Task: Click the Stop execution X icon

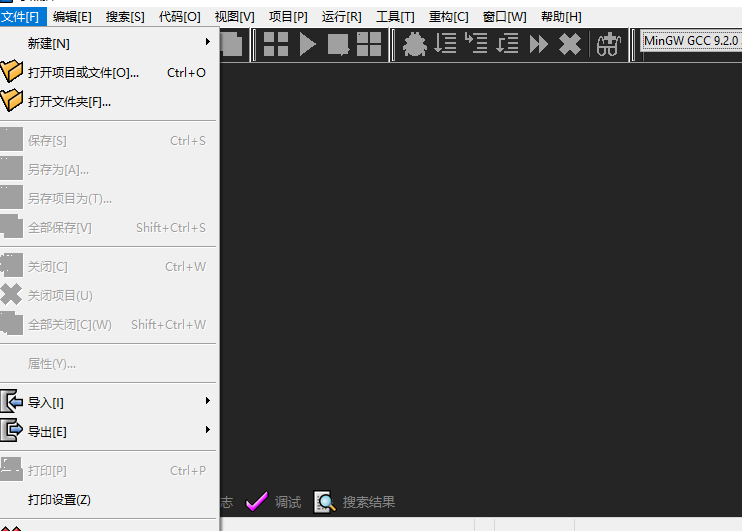Action: [x=570, y=44]
